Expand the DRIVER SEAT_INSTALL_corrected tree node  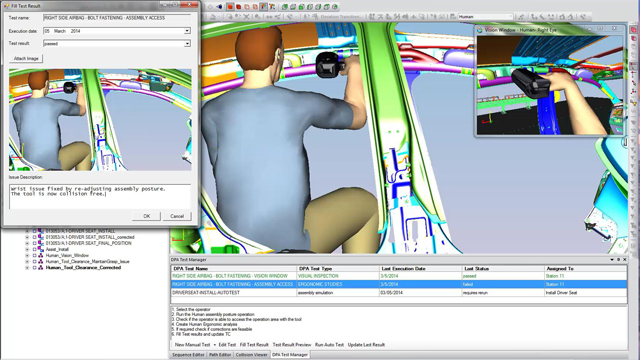click(27, 237)
